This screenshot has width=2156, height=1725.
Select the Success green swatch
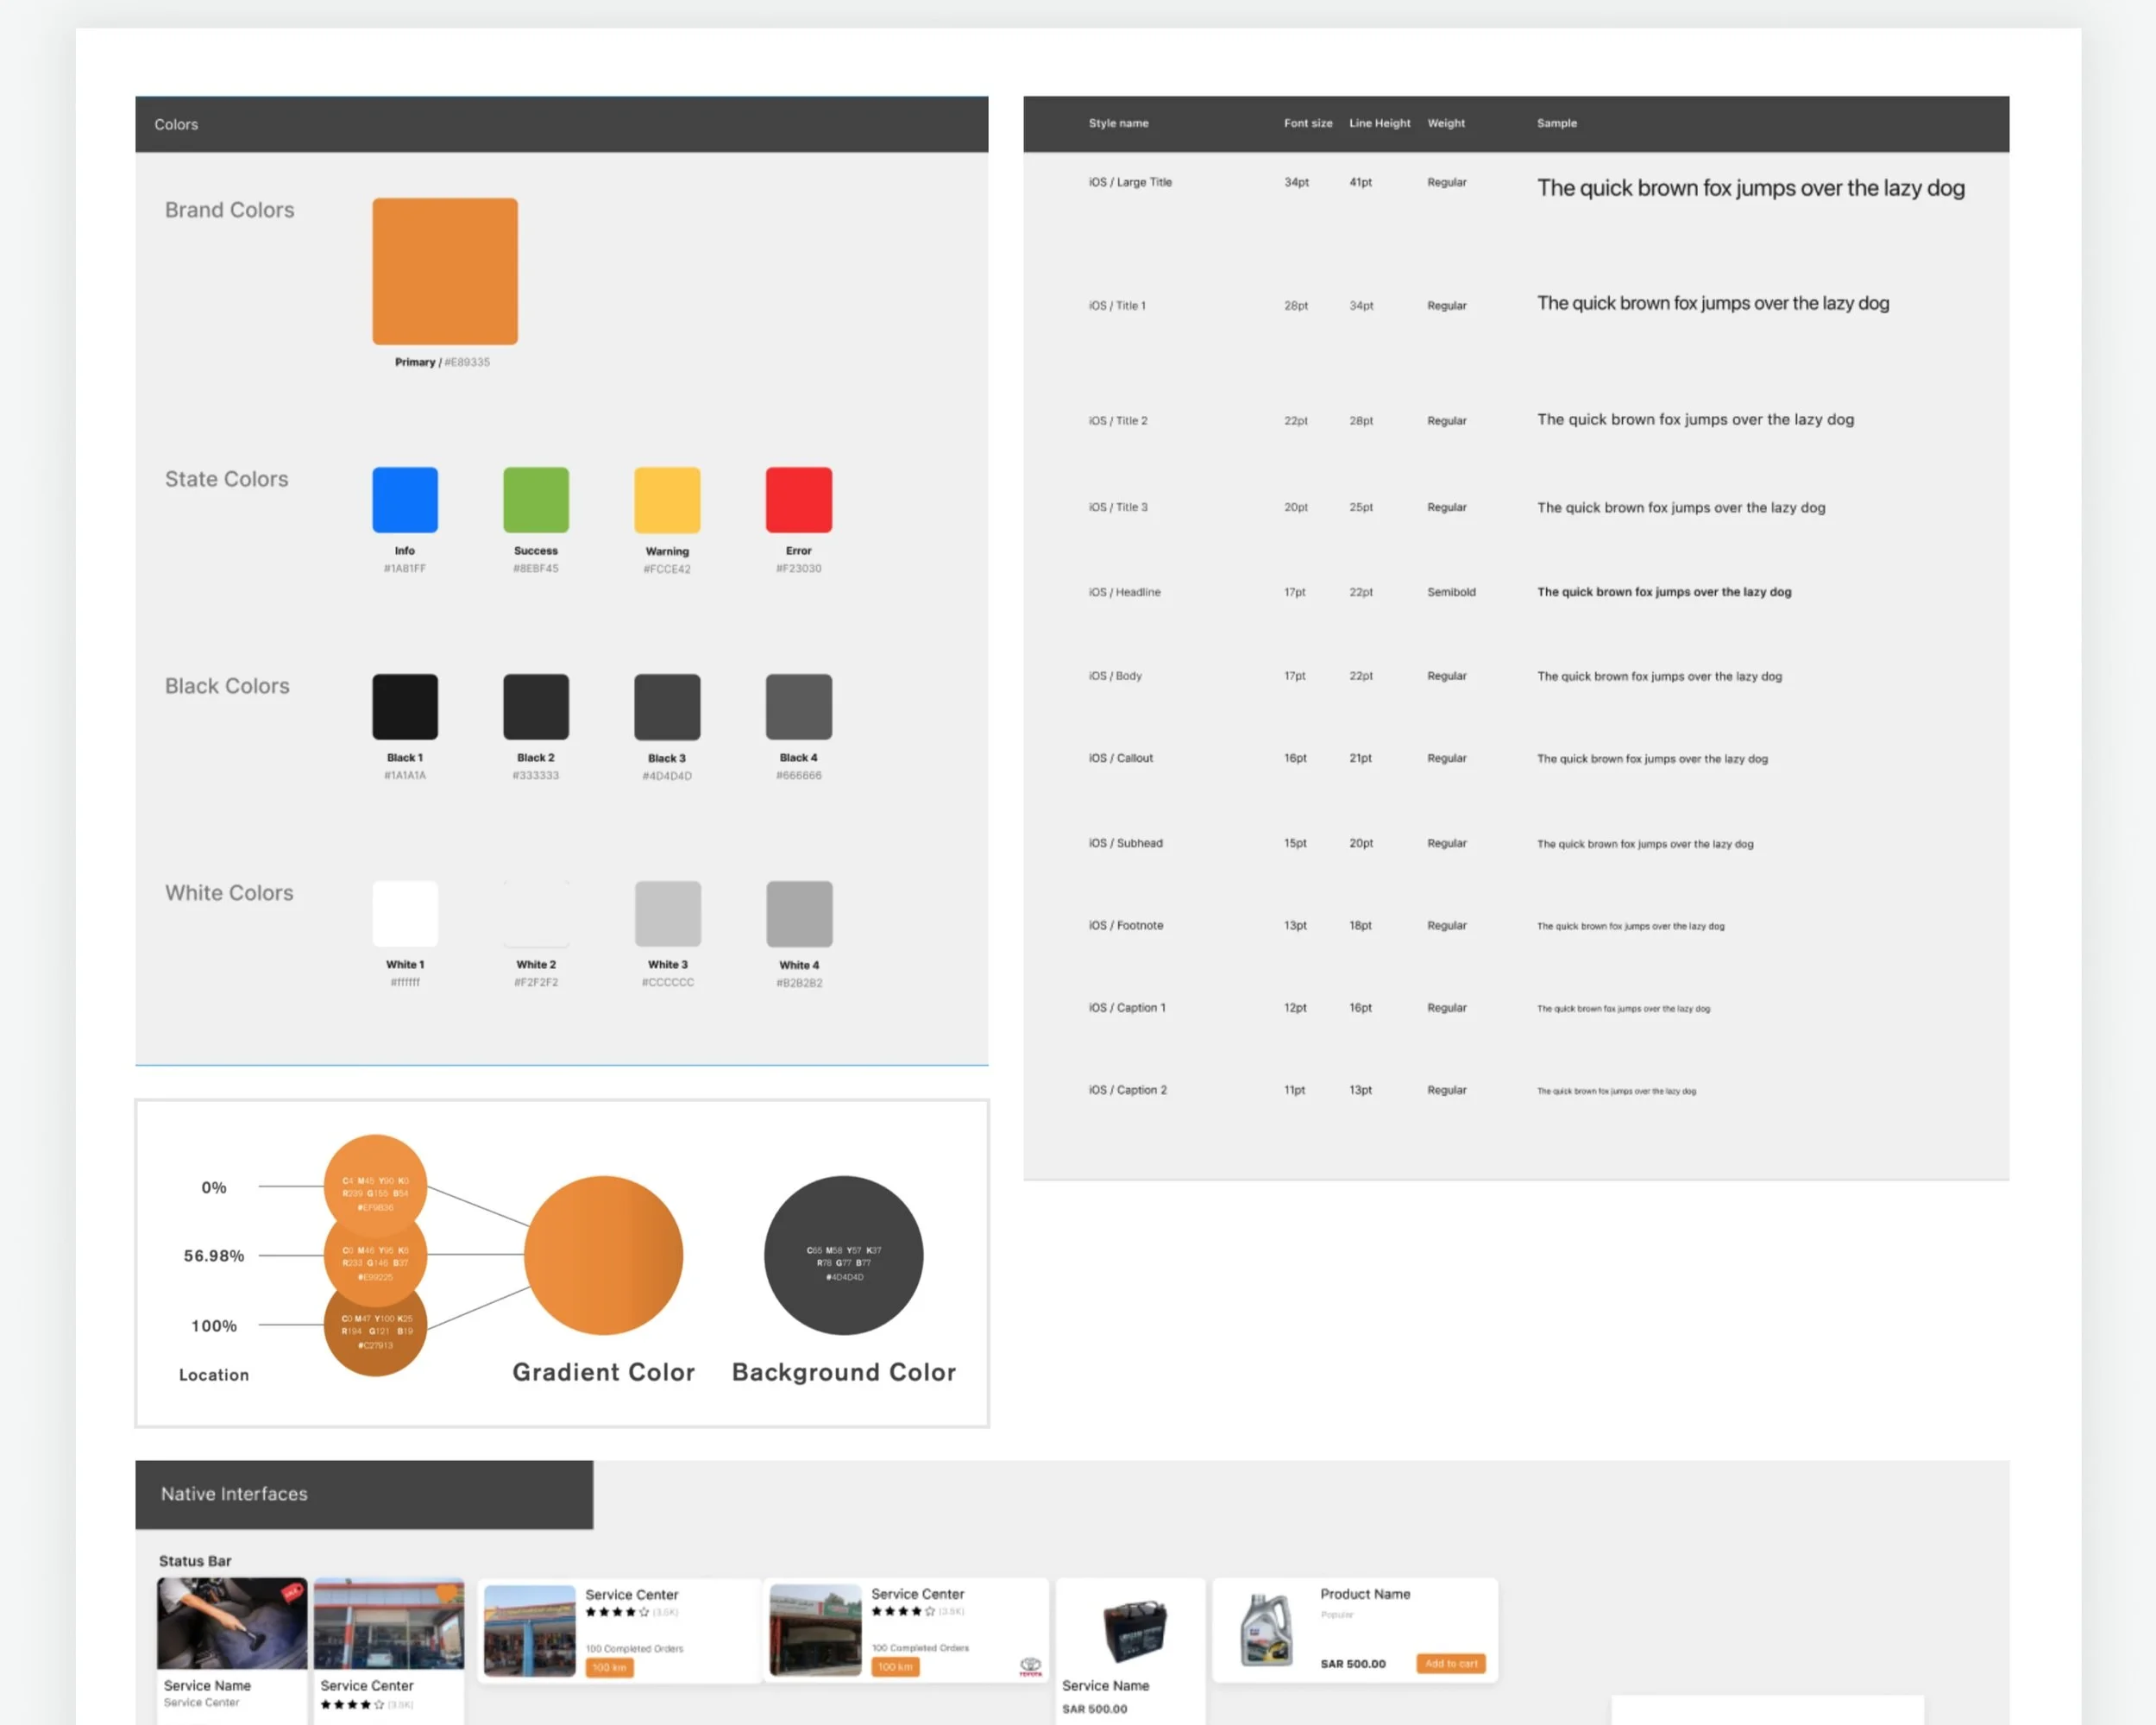(x=536, y=499)
